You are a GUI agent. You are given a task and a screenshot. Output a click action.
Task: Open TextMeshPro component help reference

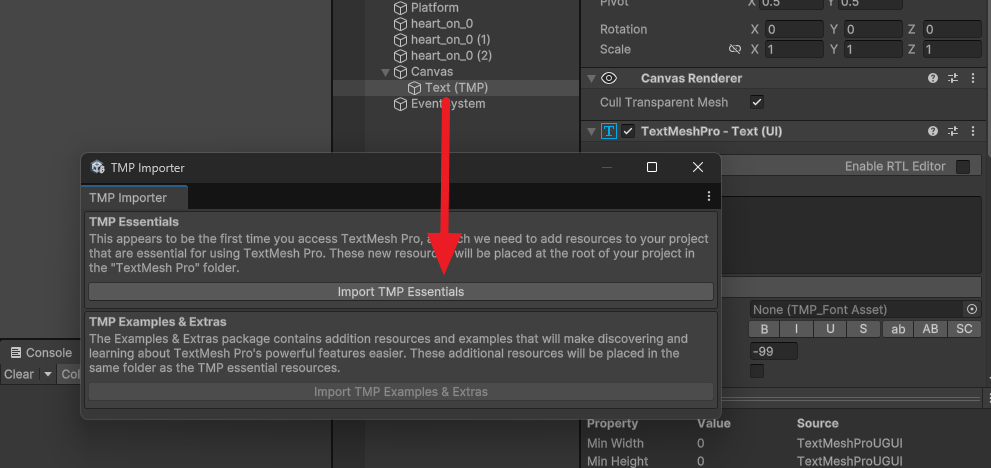pos(932,132)
